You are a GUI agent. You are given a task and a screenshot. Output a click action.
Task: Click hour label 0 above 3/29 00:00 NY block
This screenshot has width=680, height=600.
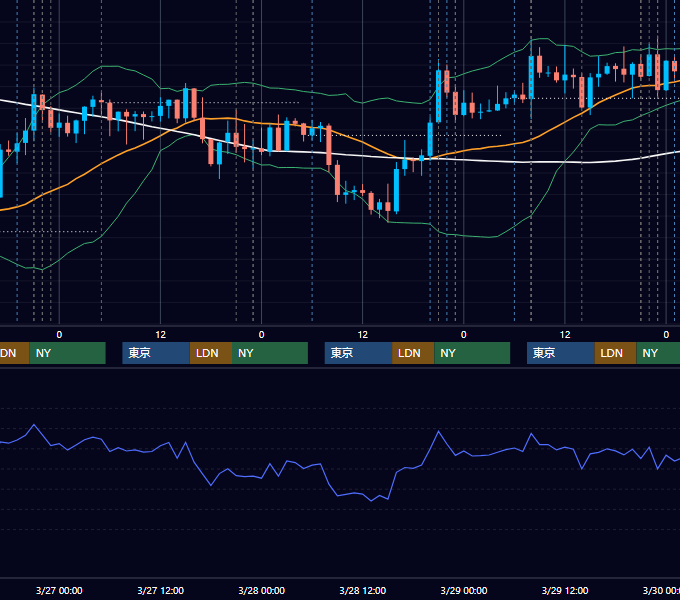(x=464, y=335)
